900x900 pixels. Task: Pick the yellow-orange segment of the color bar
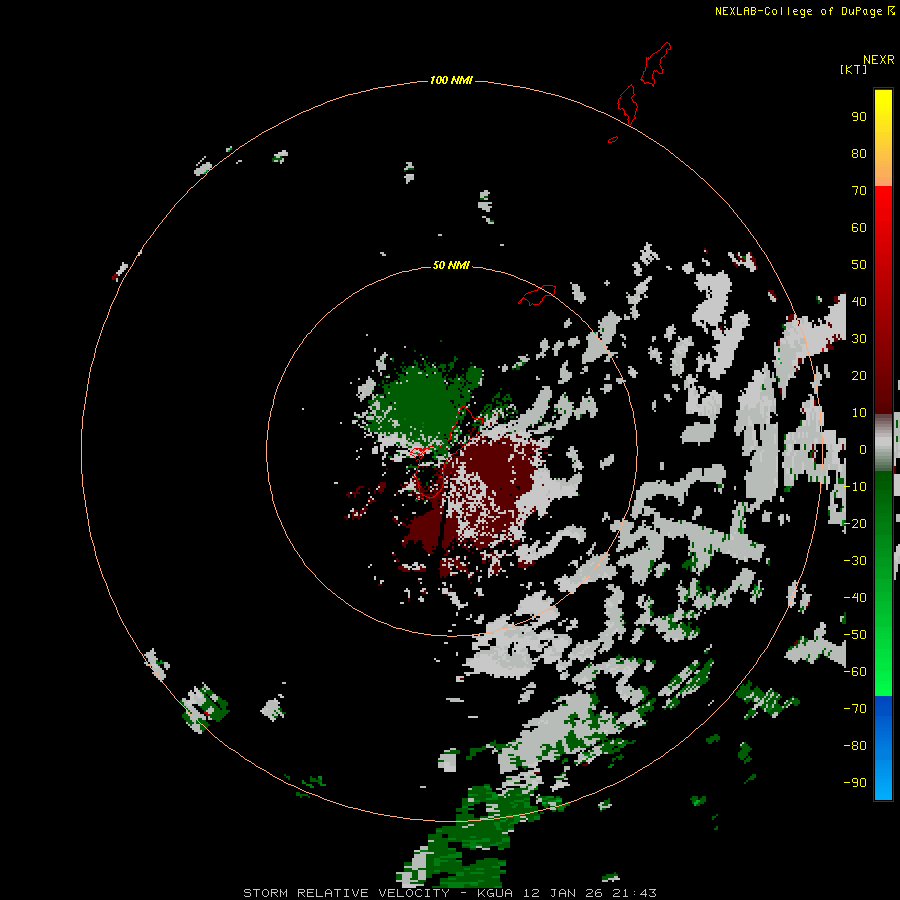(x=883, y=138)
